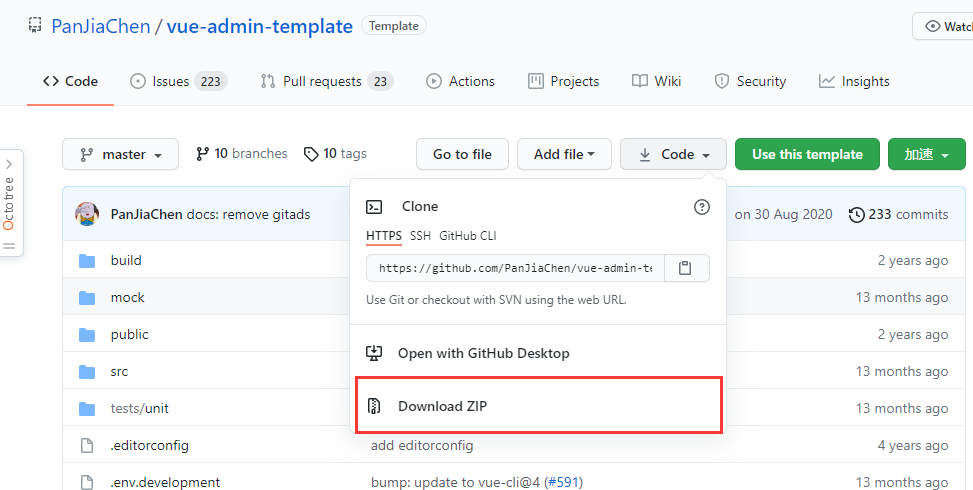This screenshot has width=973, height=490.
Task: Click Open with GitHub Desktop
Action: click(x=538, y=354)
